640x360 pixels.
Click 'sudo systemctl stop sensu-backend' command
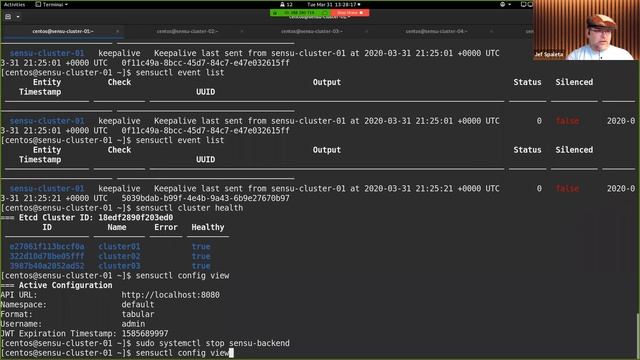click(x=213, y=343)
